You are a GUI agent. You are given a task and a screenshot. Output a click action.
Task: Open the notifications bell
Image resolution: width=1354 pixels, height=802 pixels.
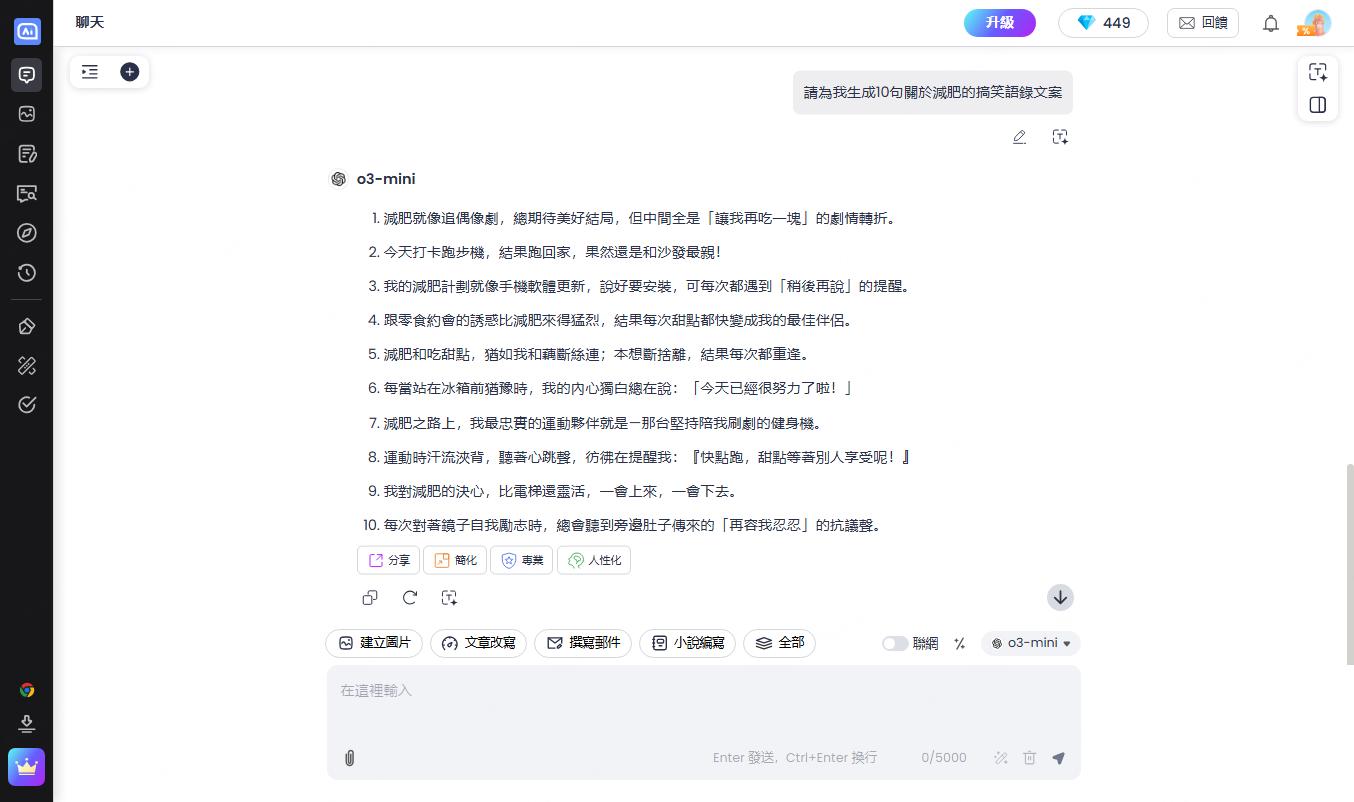(x=1271, y=23)
